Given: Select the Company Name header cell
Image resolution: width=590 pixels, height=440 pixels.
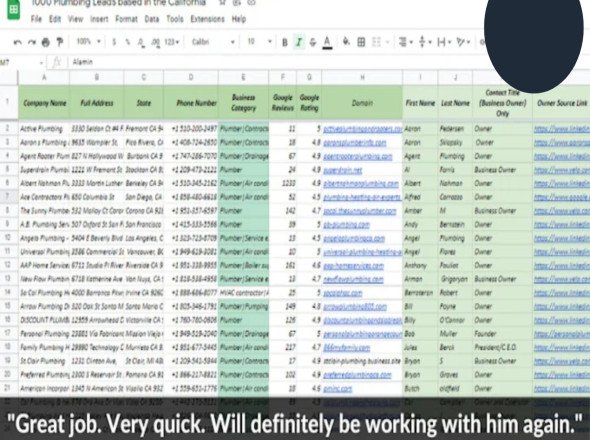Looking at the screenshot, I should tap(44, 103).
